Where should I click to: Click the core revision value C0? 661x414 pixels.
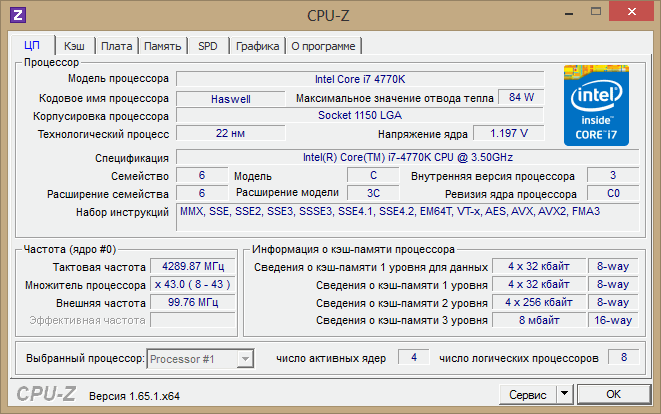pos(613,193)
